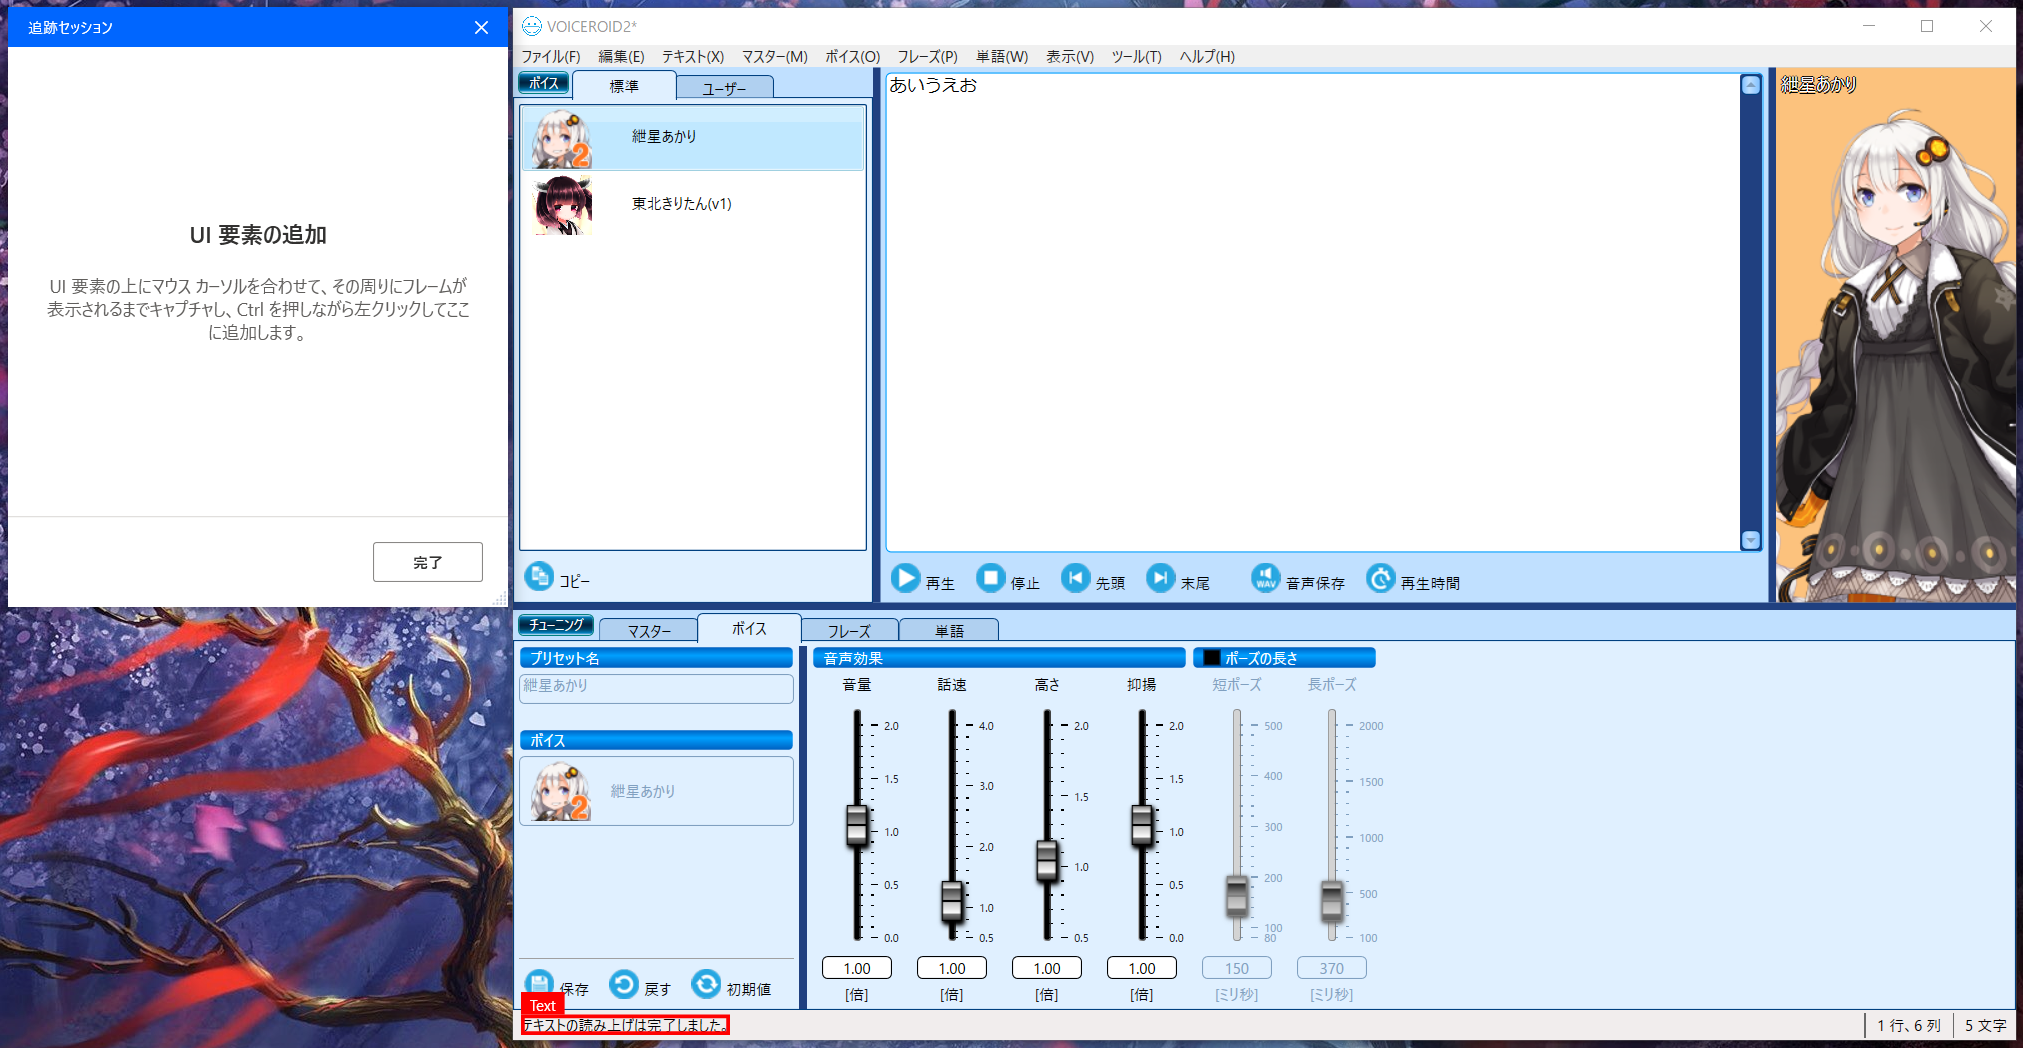Jump to start with the 先頭 icon

[x=1075, y=578]
